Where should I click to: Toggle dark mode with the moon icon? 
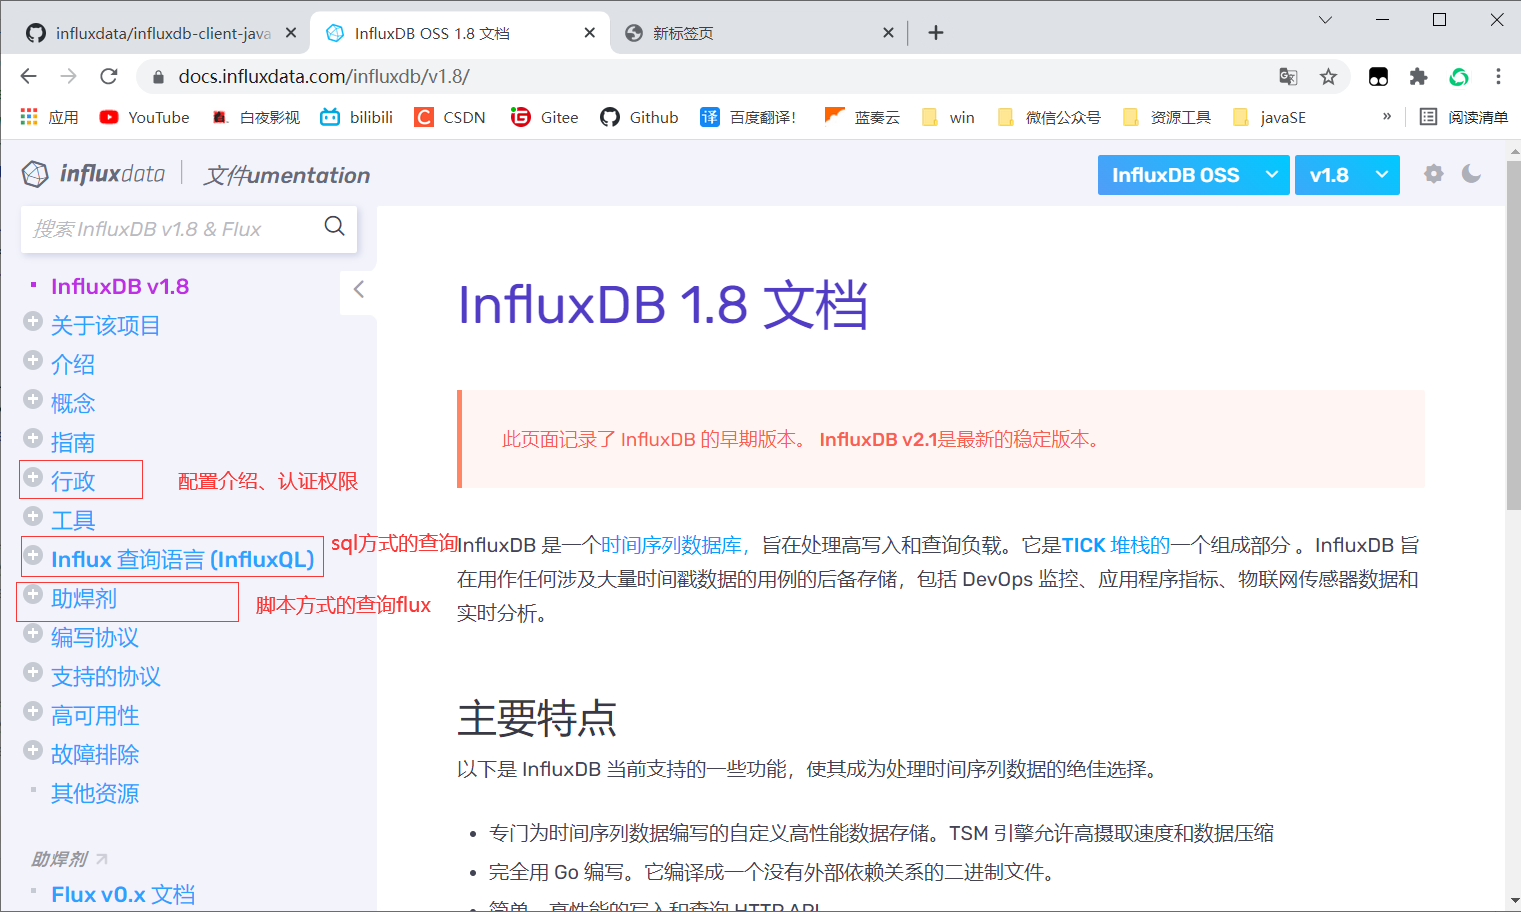pos(1471,173)
